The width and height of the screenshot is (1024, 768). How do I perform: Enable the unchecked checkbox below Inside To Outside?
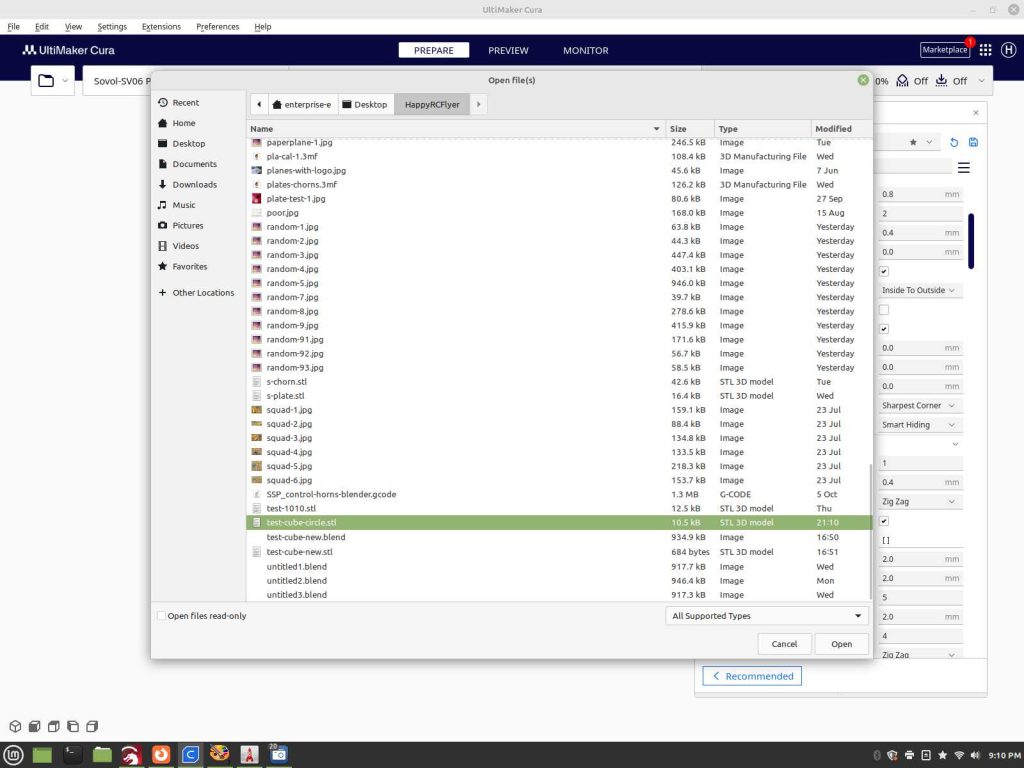pos(884,310)
